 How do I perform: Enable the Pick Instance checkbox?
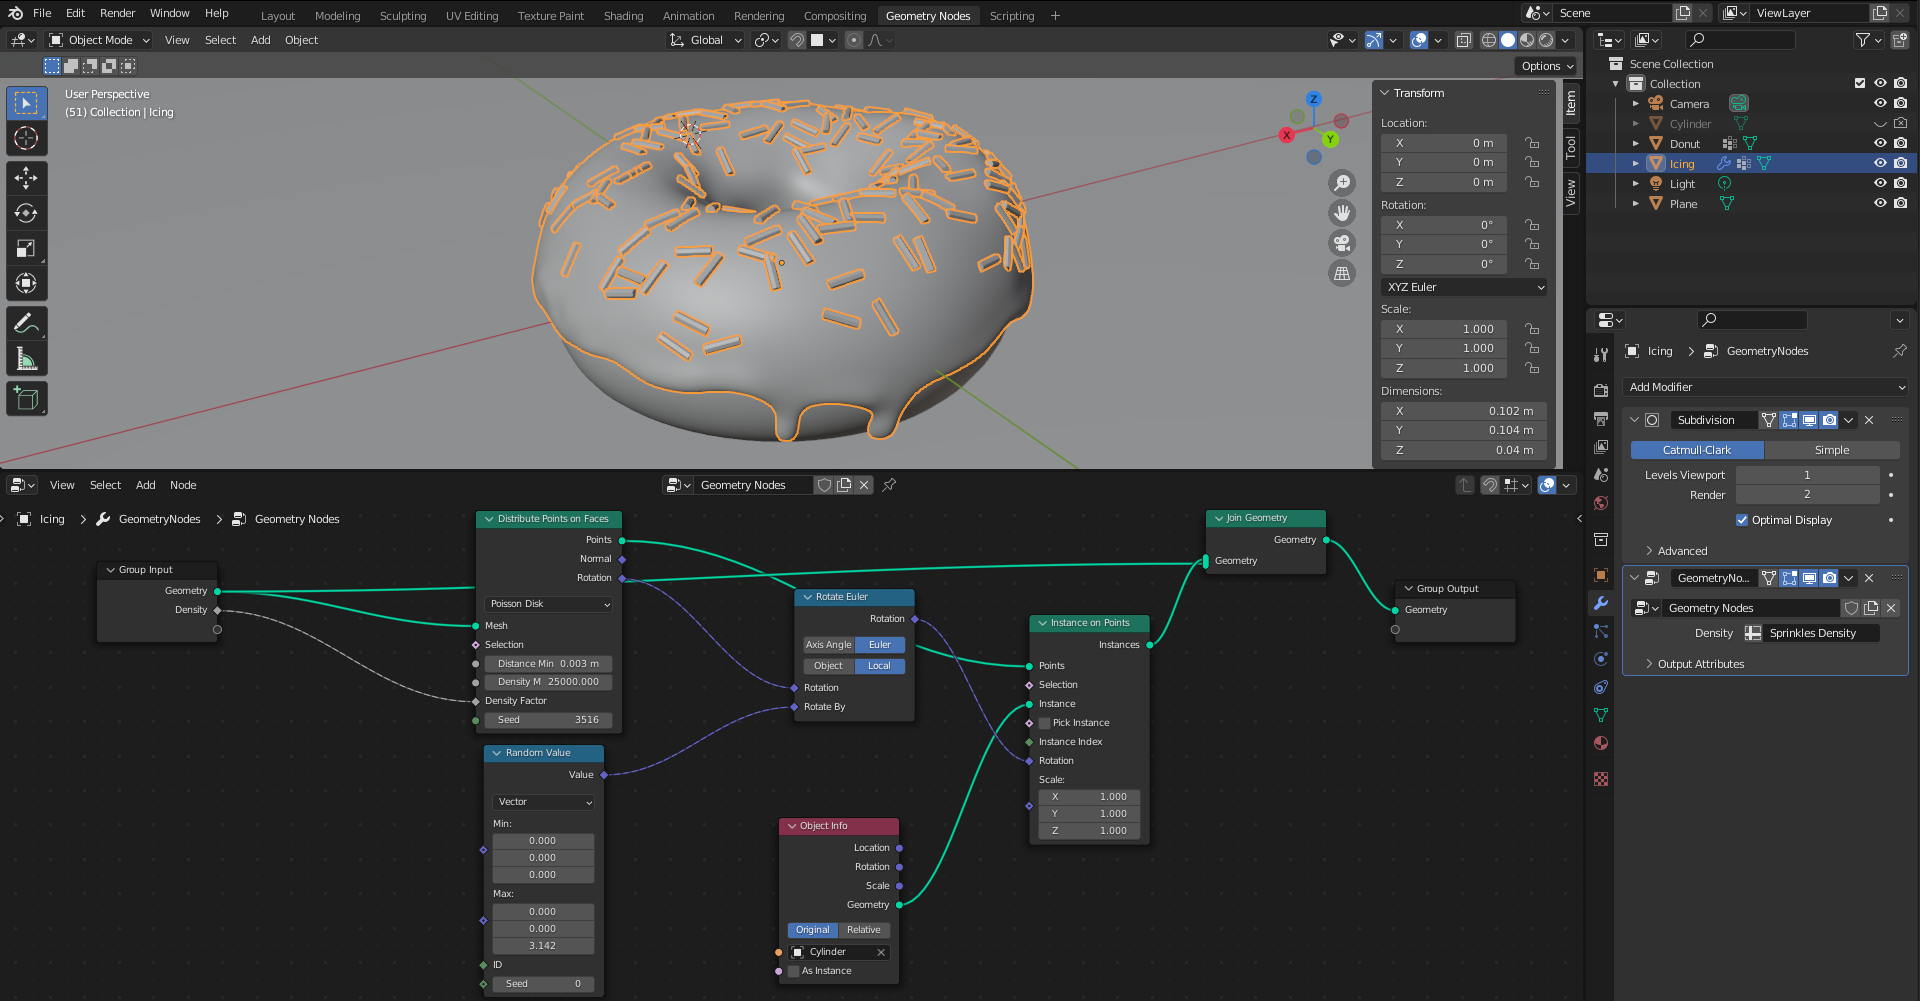coord(1045,723)
